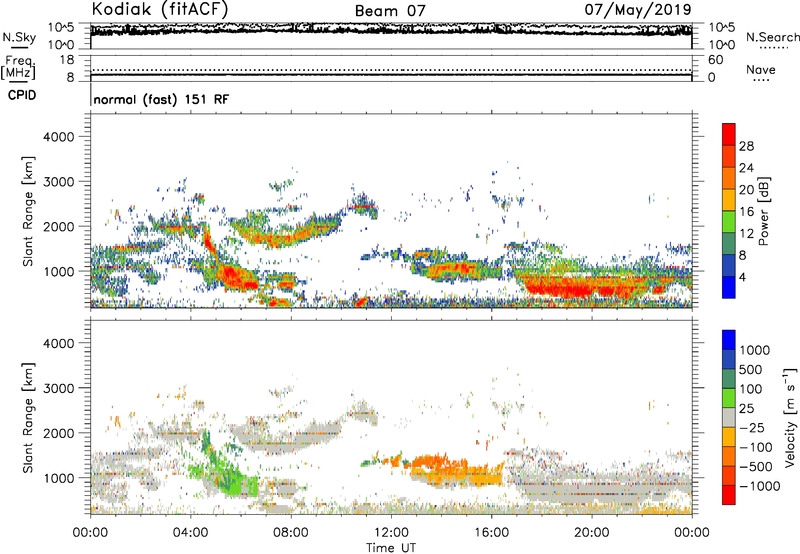Viewport: 800px width, 554px height.
Task: Click the '-25' velocity scale value
Action: click(x=752, y=428)
